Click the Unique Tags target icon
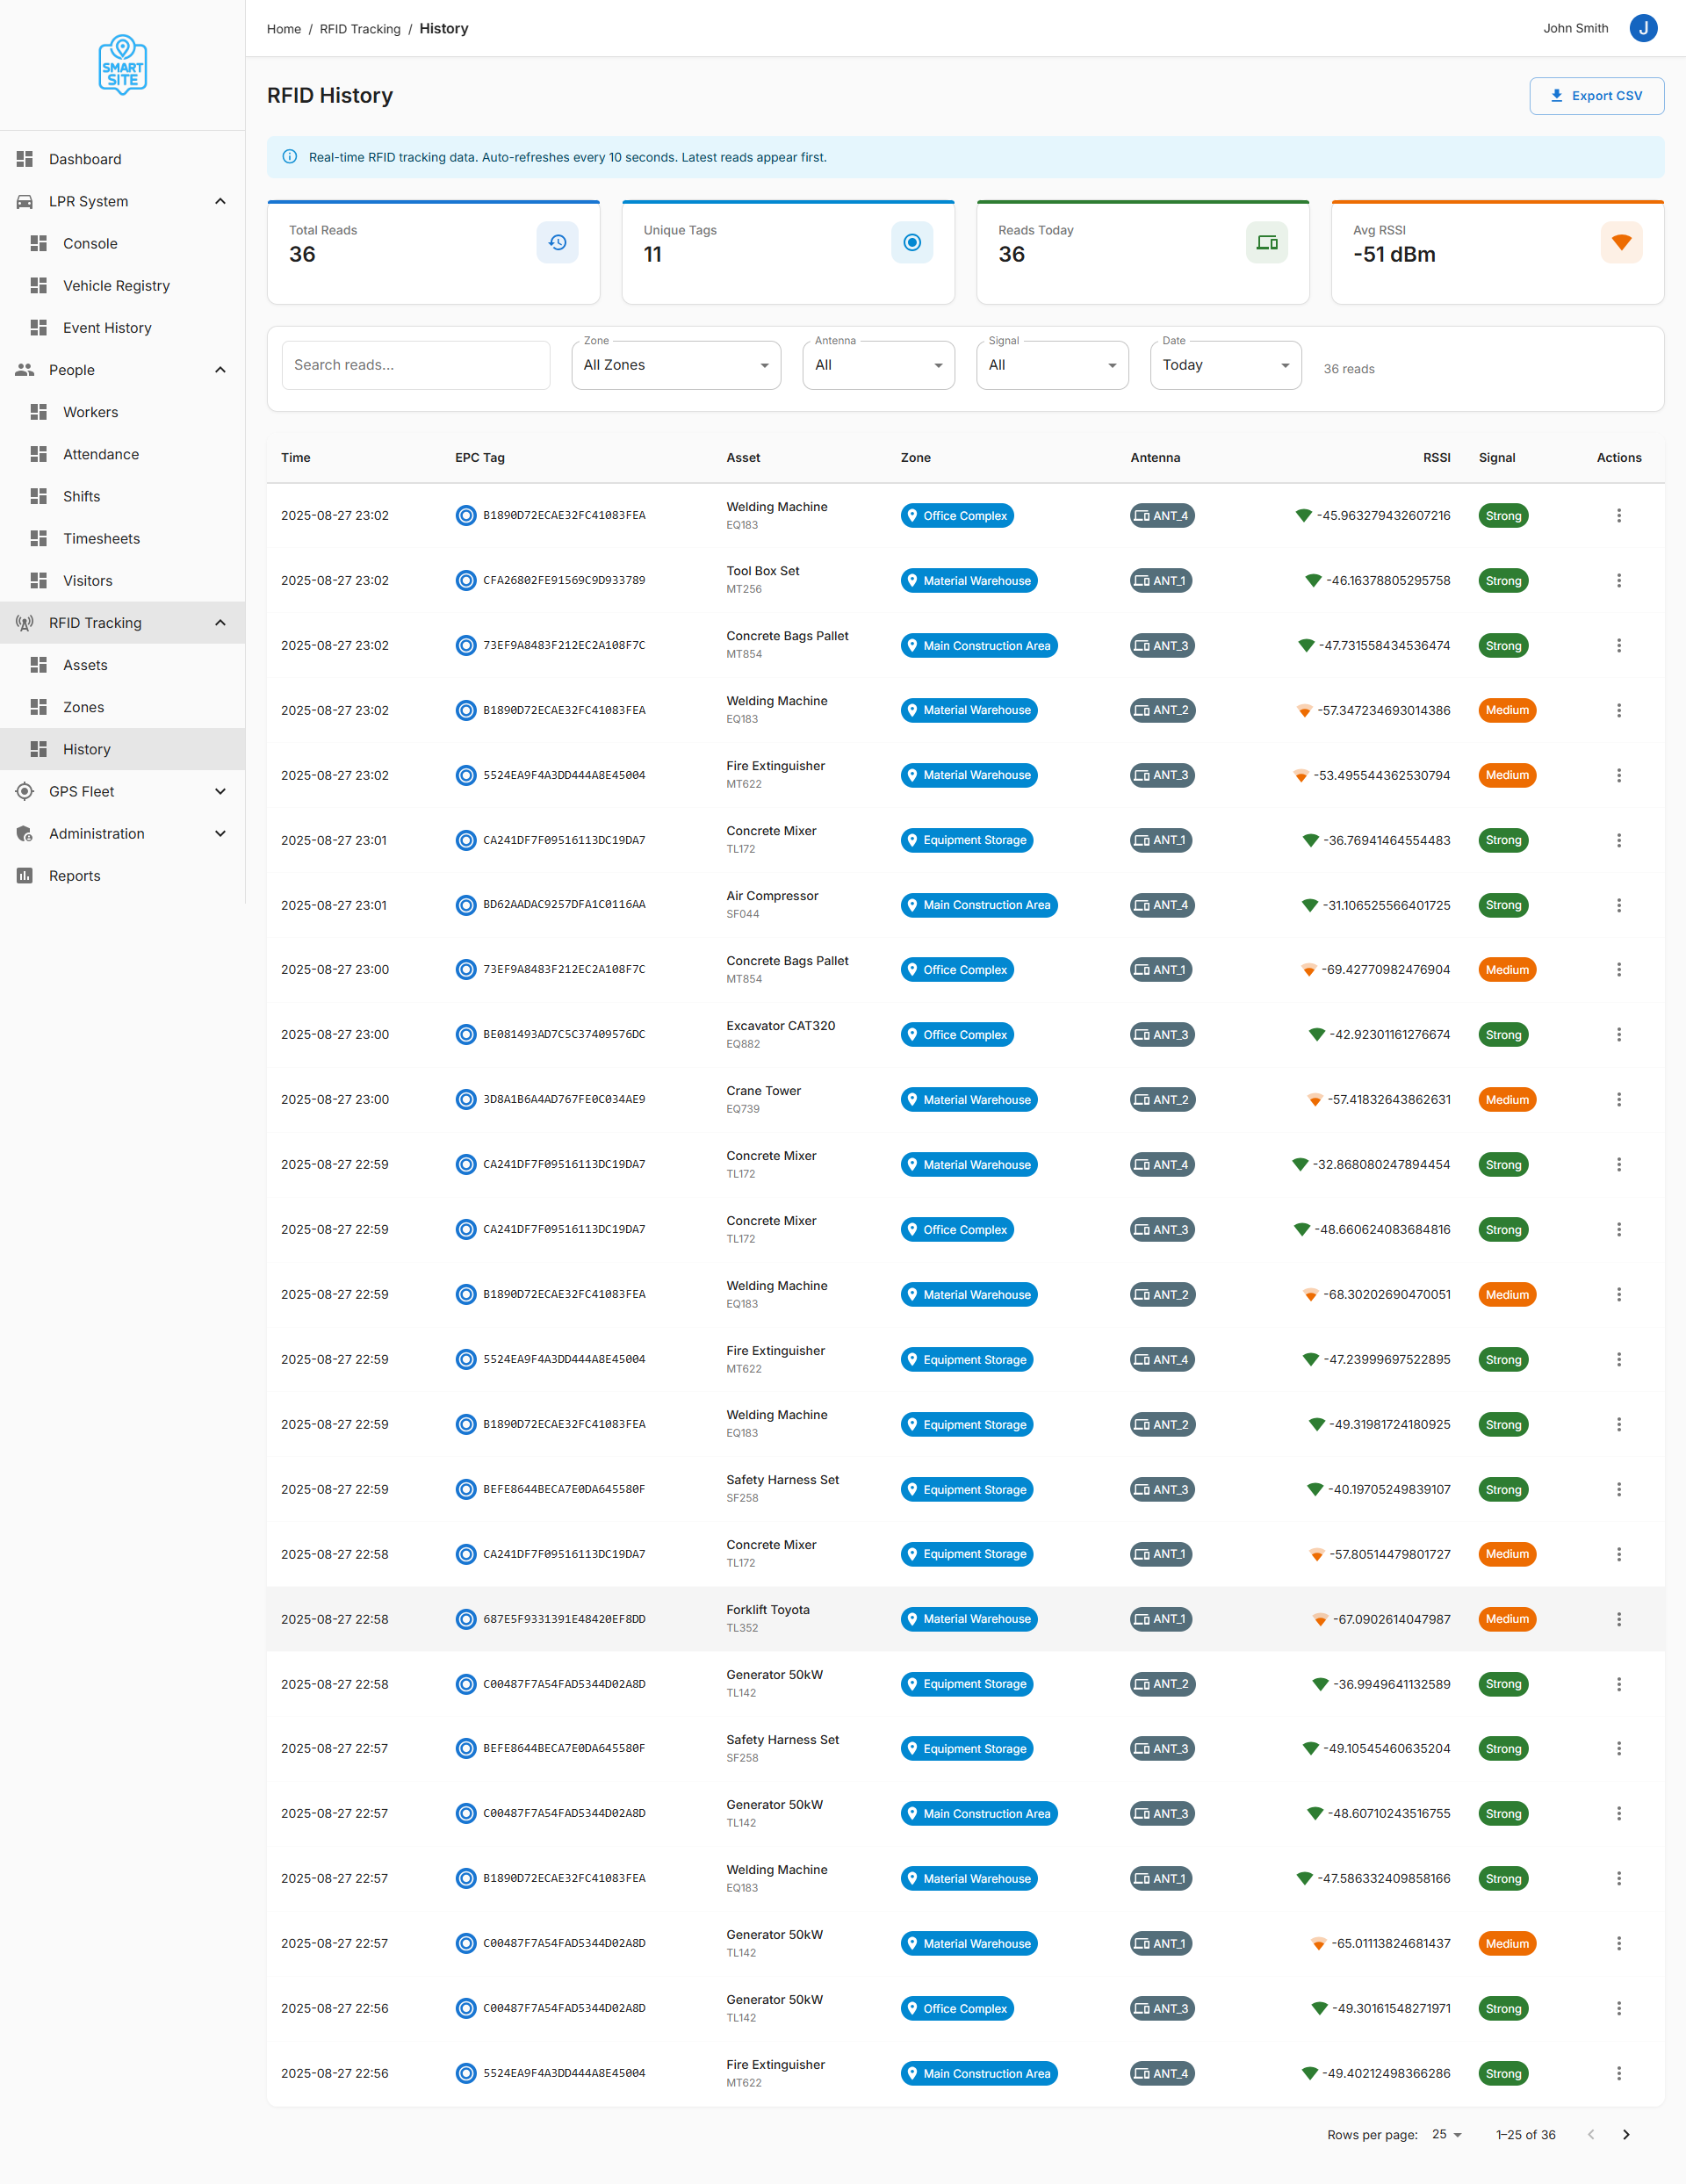This screenshot has width=1686, height=2184. [x=911, y=243]
